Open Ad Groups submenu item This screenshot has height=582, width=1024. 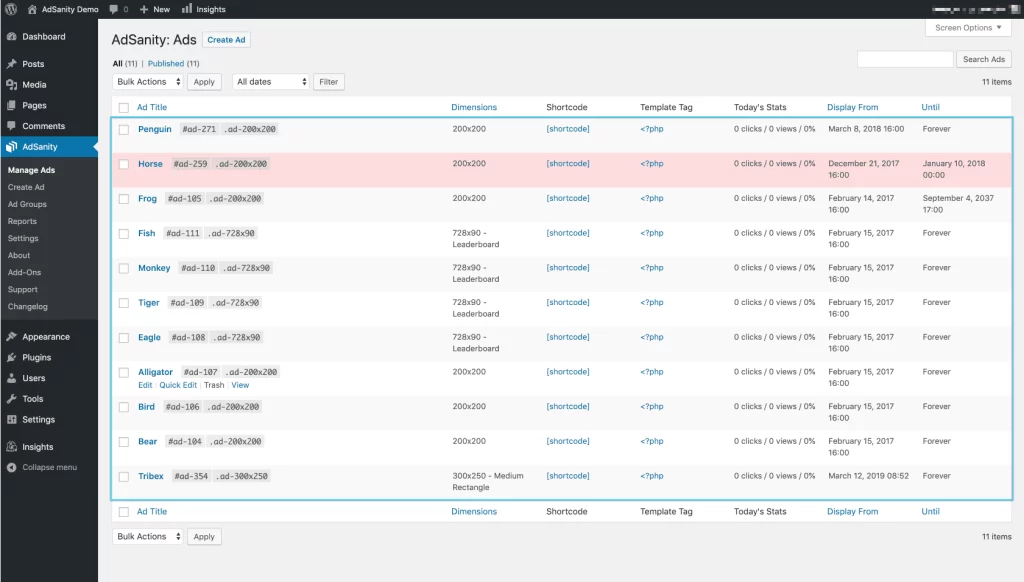click(x=27, y=204)
